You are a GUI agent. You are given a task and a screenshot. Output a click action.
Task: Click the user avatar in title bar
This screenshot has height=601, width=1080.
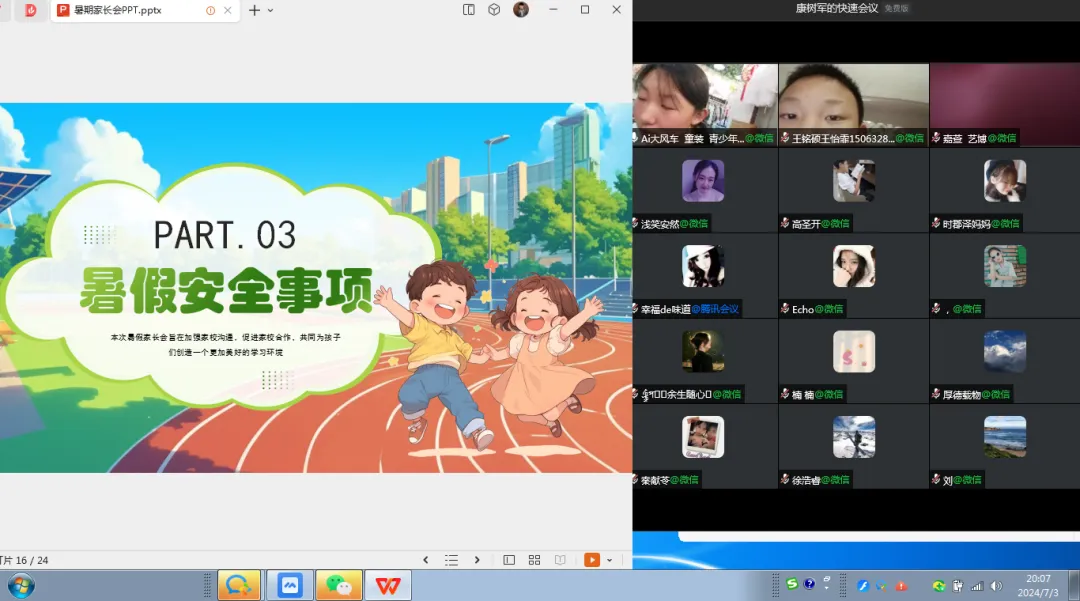(521, 10)
